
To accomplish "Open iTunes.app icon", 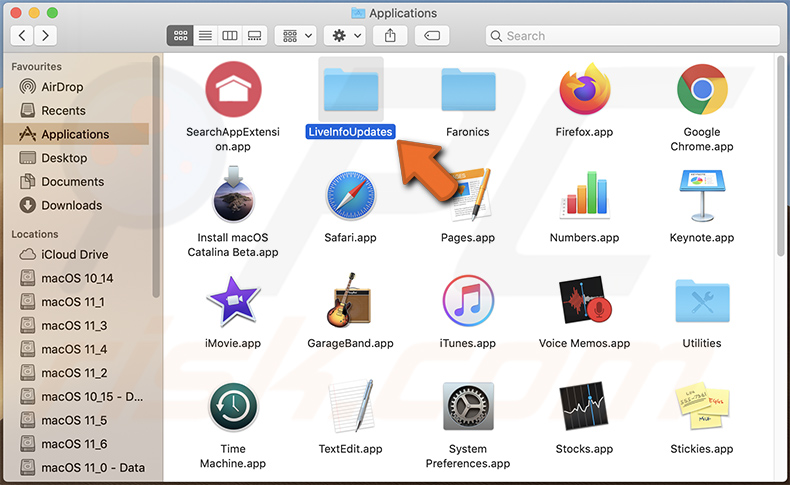I will click(x=468, y=301).
